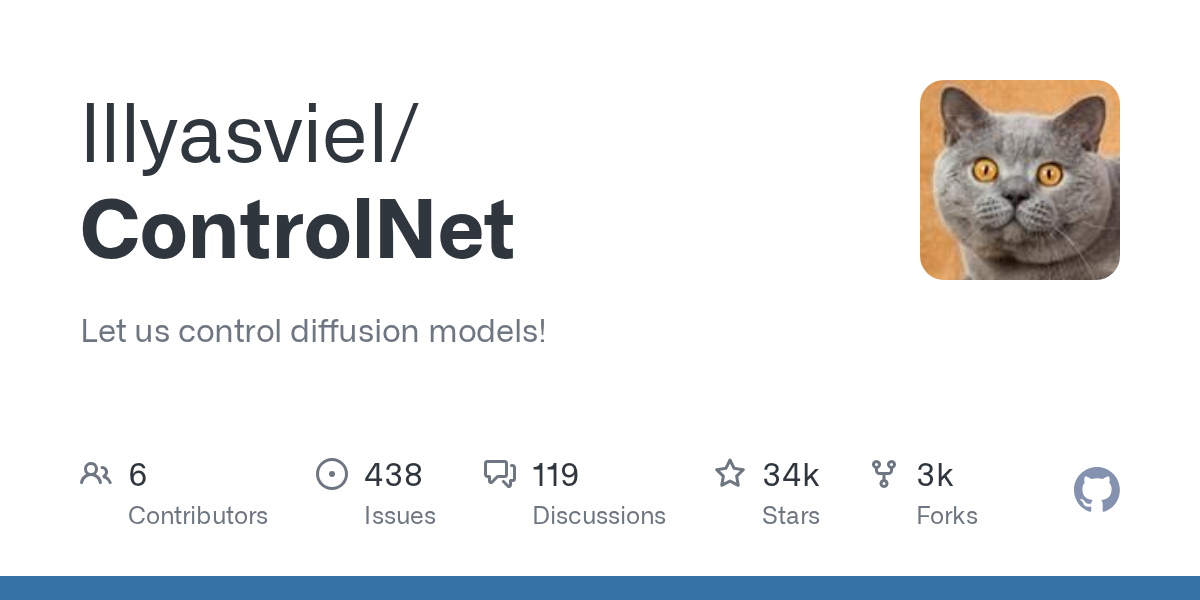
Task: Click the 119 discussions count
Action: pyautogui.click(x=555, y=475)
